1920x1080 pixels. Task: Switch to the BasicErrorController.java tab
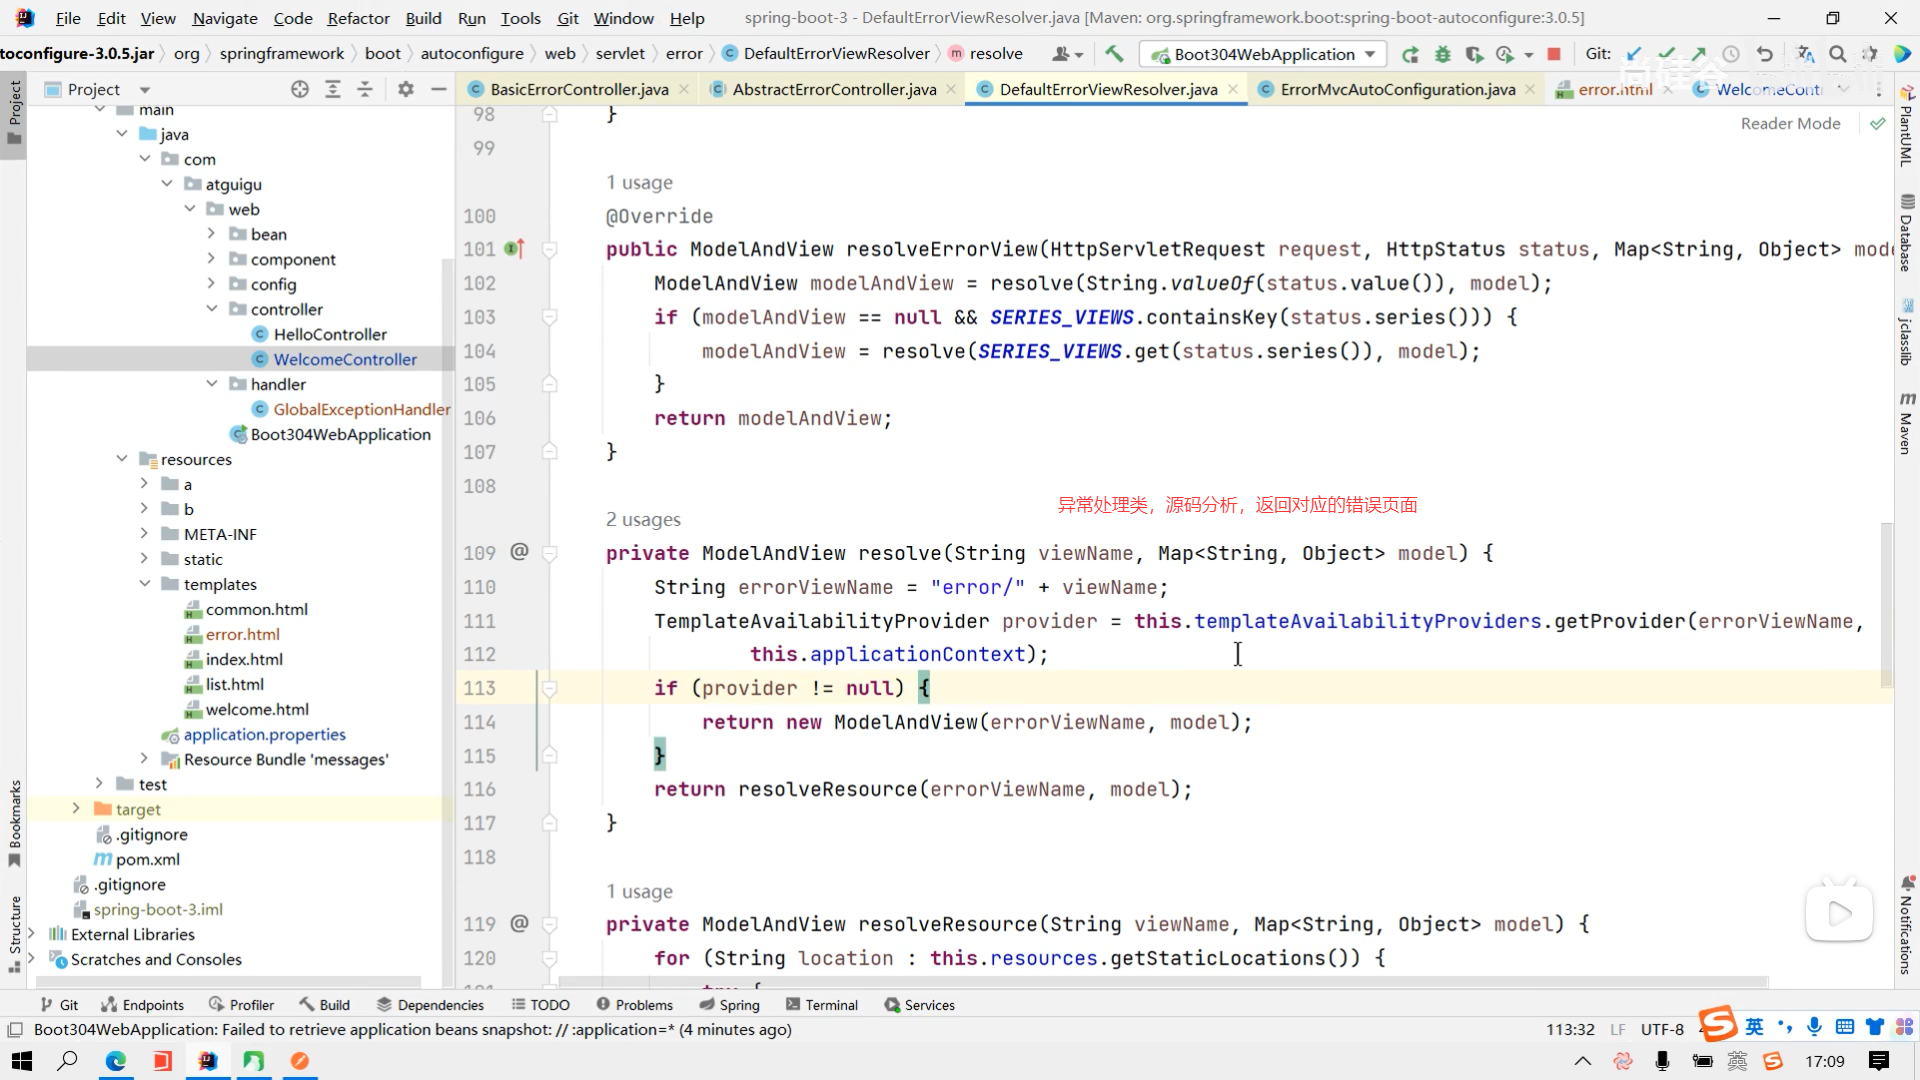coord(579,89)
